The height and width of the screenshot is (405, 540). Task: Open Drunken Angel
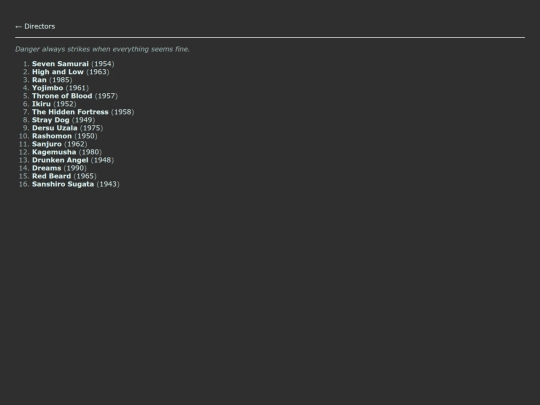click(60, 160)
